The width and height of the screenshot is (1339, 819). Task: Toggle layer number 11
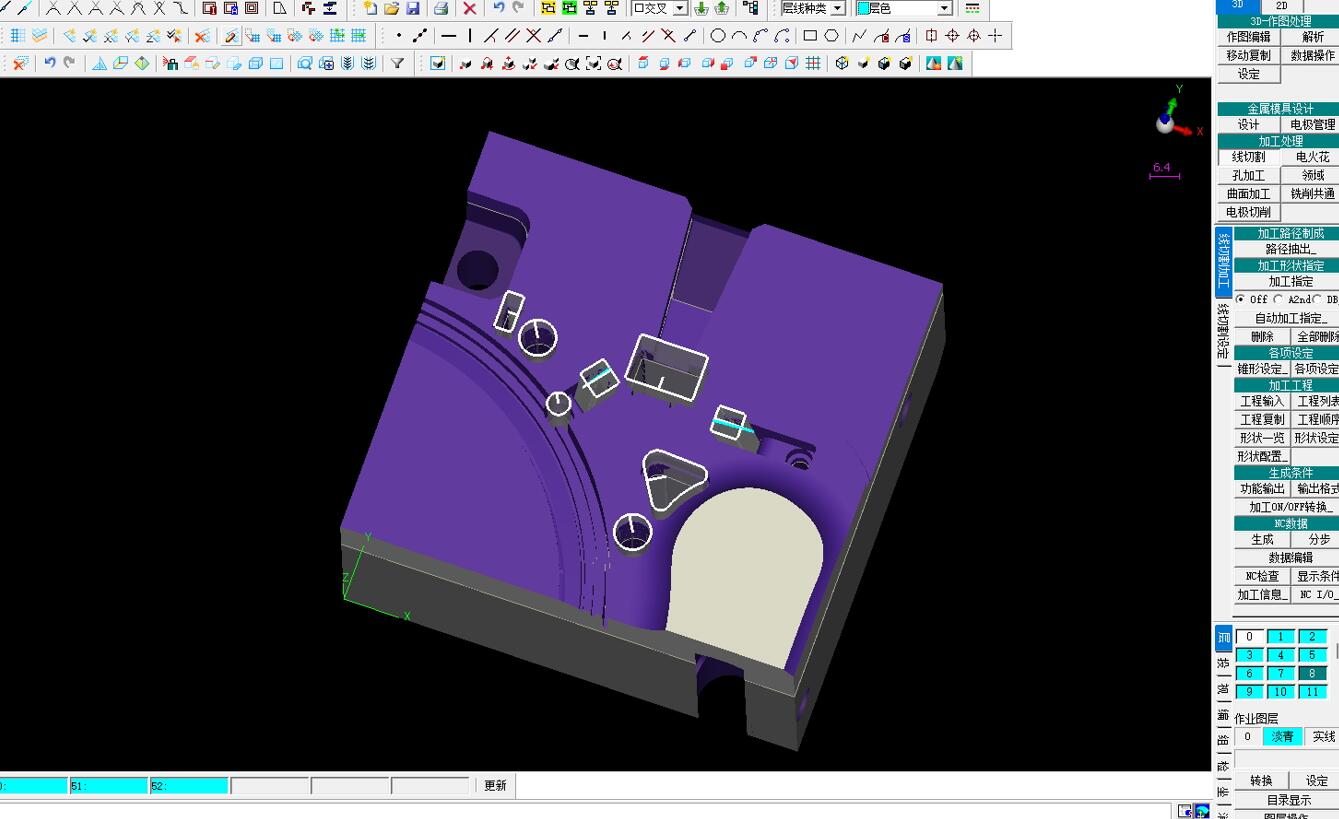coord(1312,691)
